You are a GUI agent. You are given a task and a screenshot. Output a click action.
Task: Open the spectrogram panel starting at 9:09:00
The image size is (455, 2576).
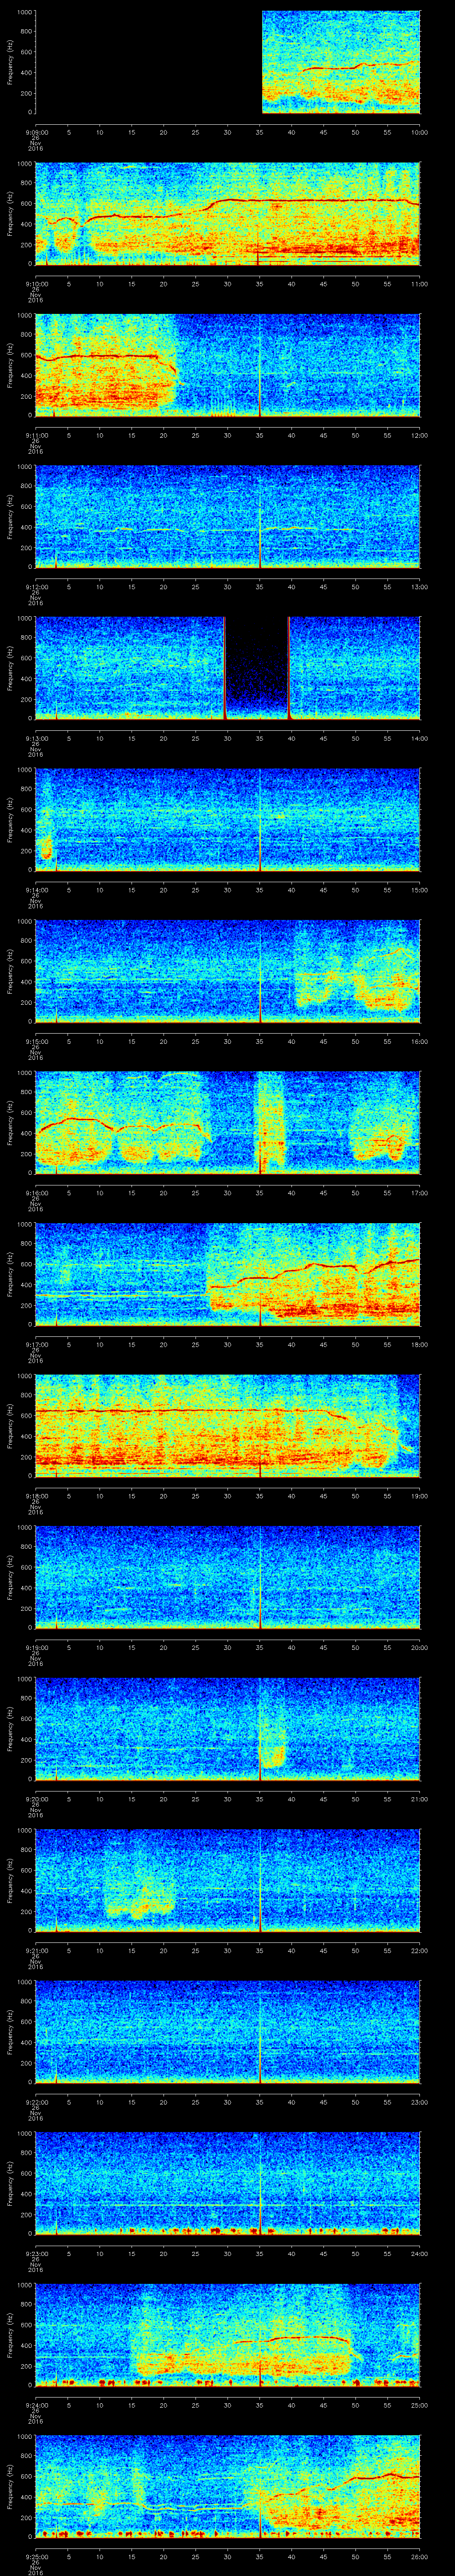[227, 62]
